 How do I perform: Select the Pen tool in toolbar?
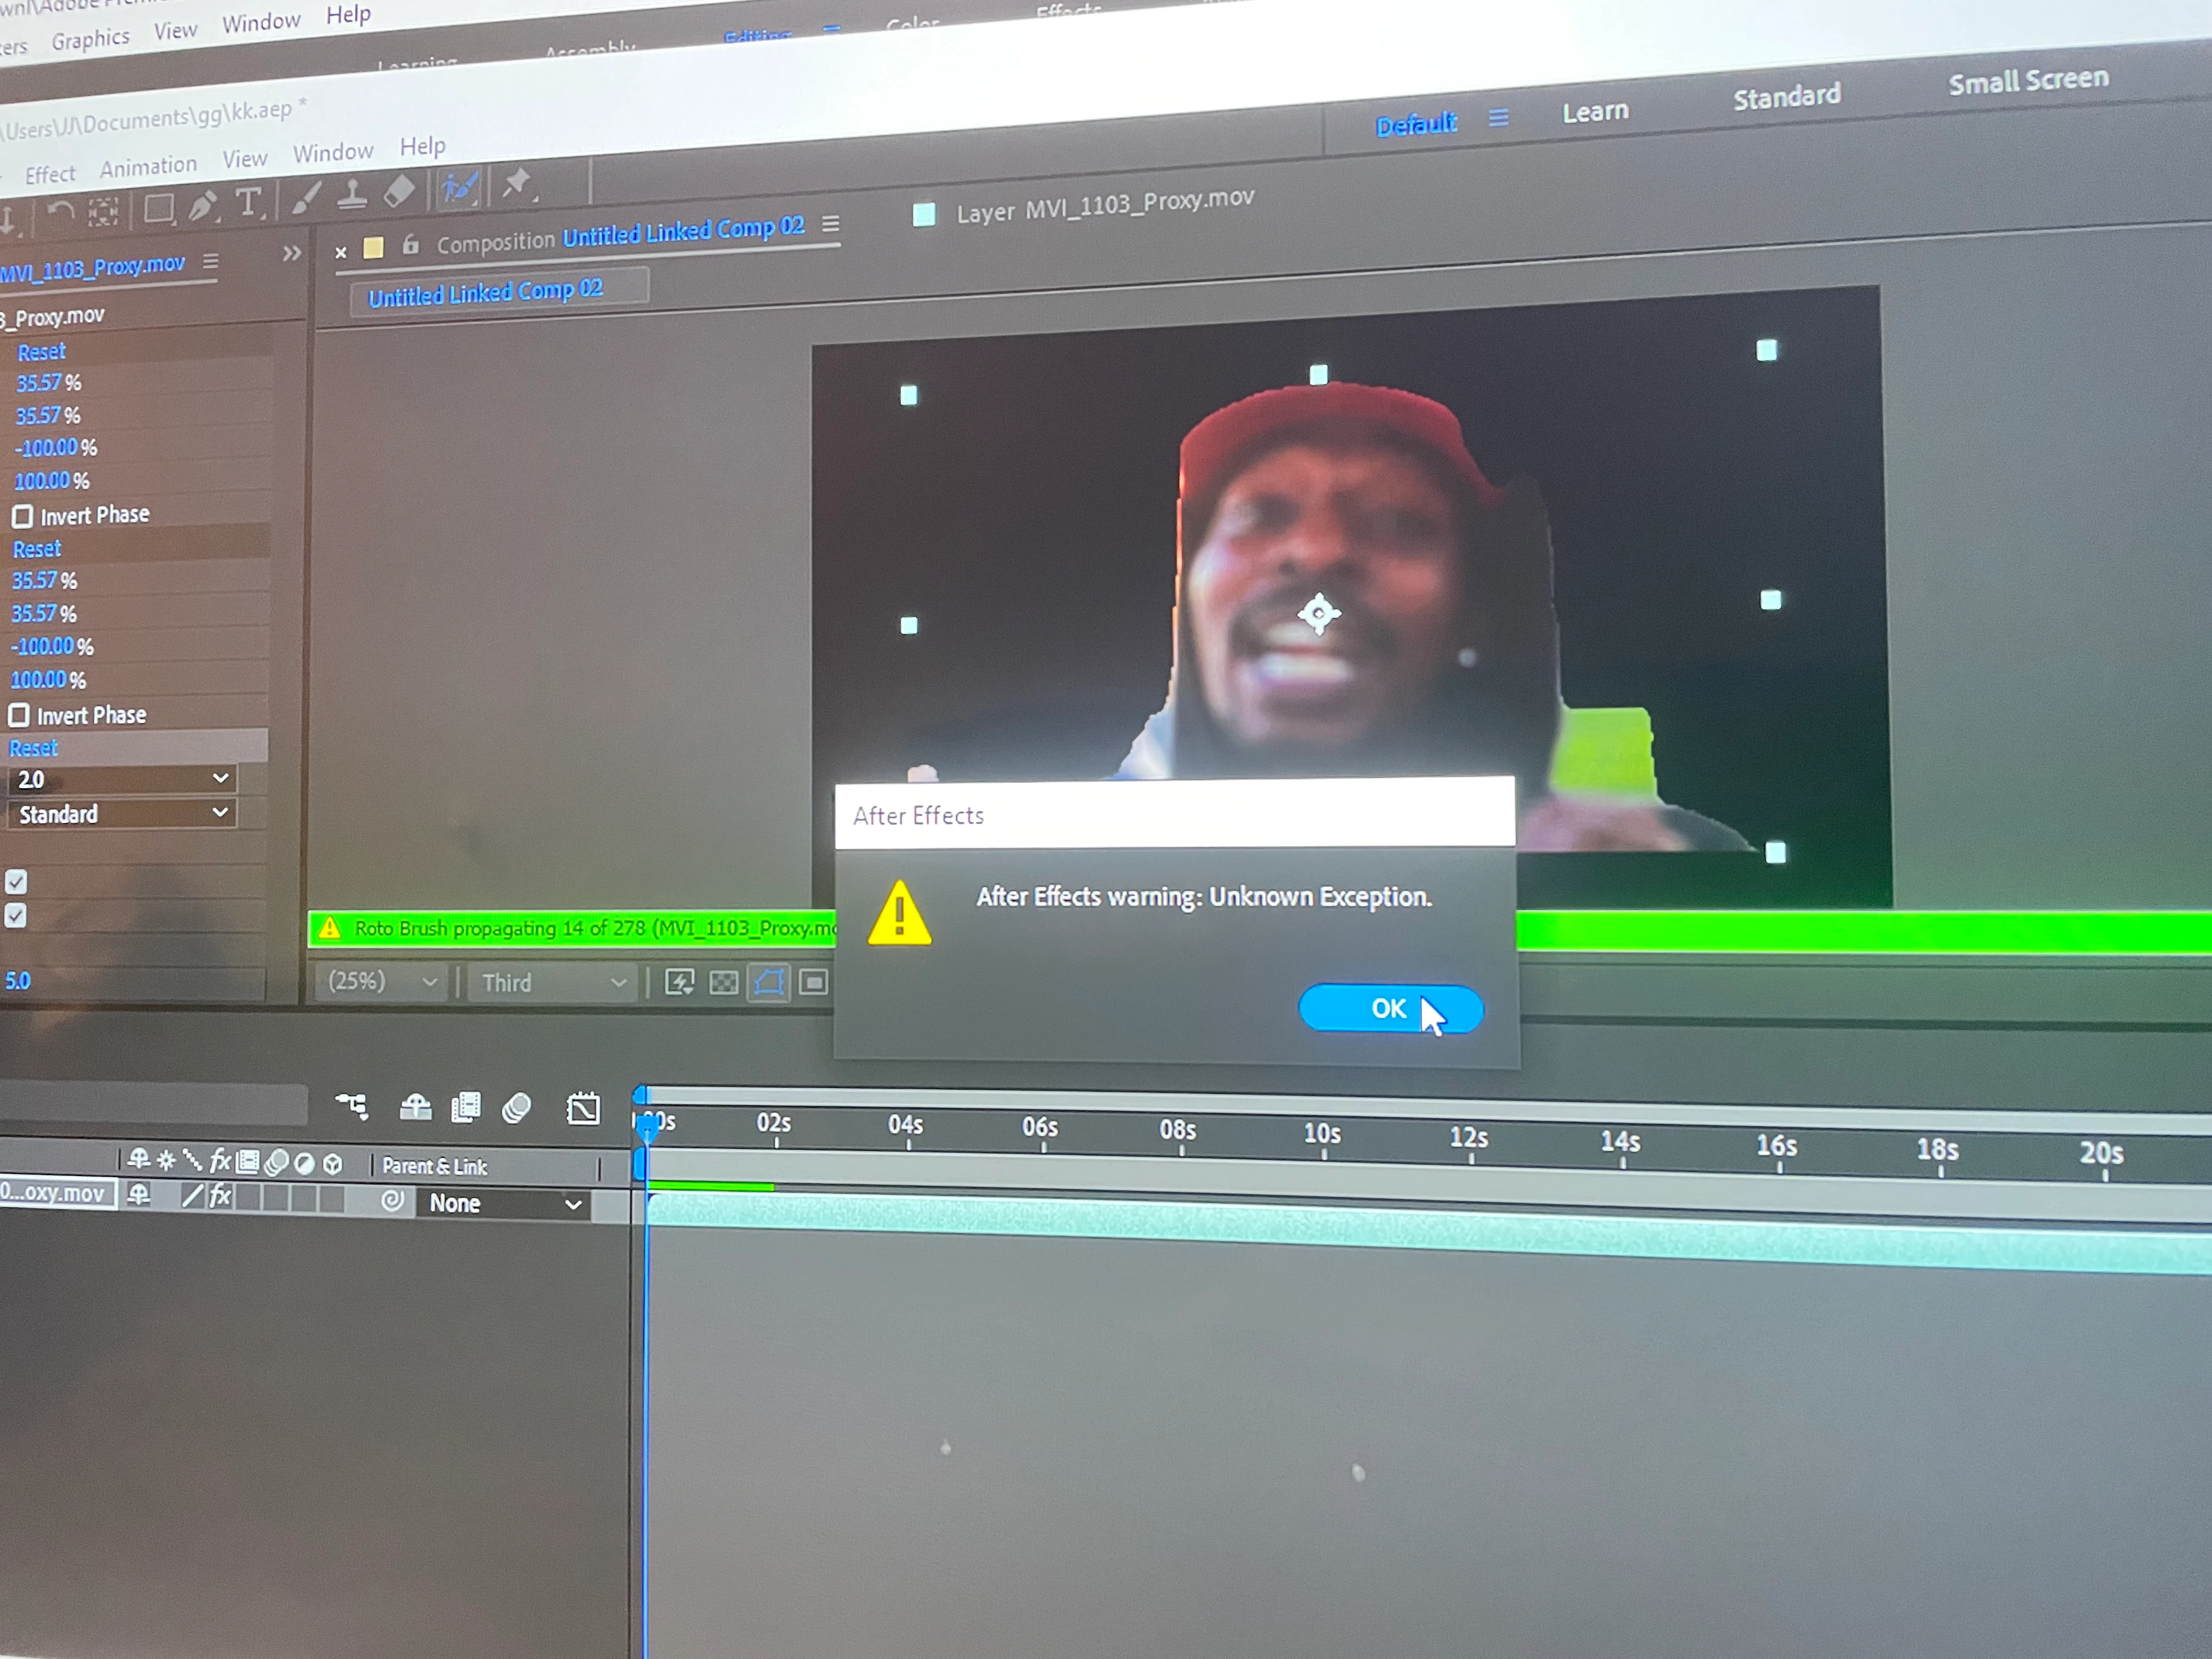click(x=203, y=206)
